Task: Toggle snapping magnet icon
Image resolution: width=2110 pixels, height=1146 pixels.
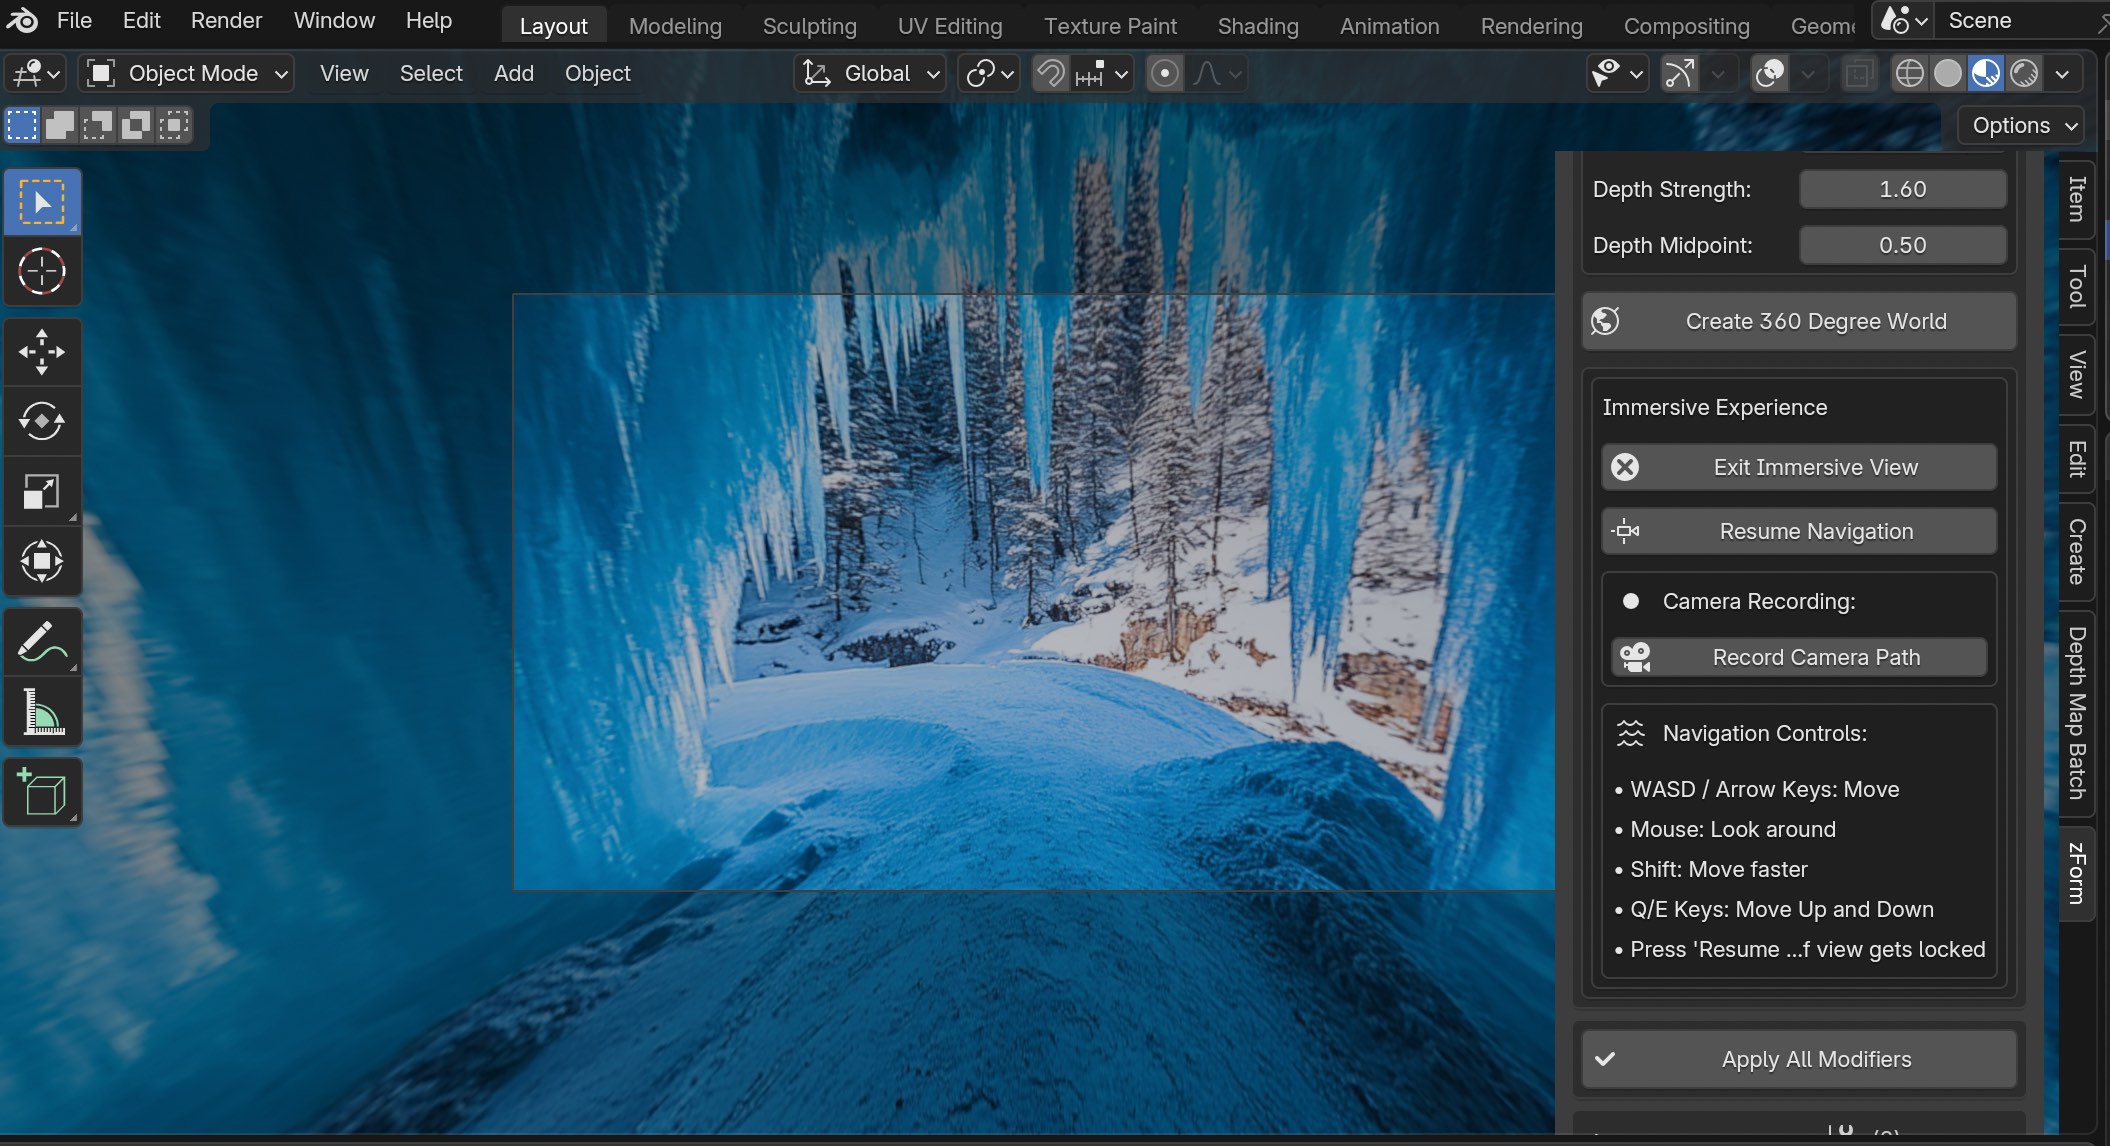Action: [x=1050, y=73]
